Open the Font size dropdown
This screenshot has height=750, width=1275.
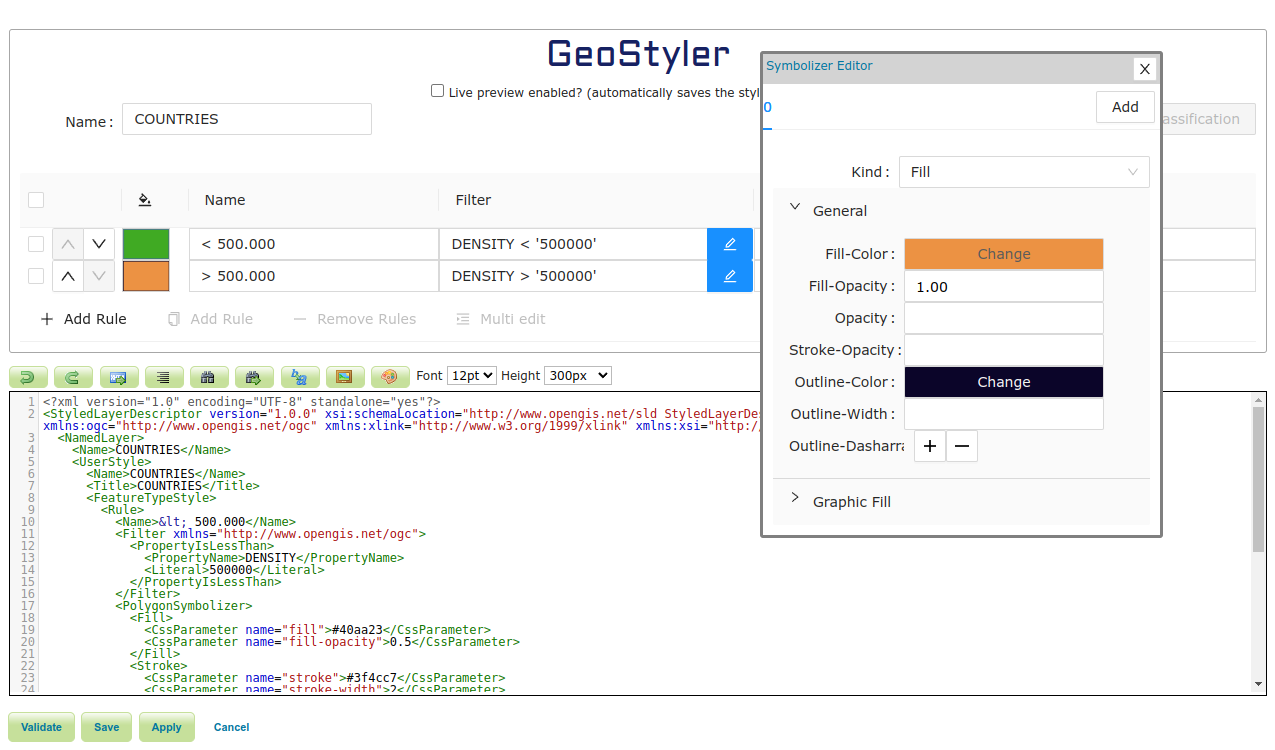472,376
